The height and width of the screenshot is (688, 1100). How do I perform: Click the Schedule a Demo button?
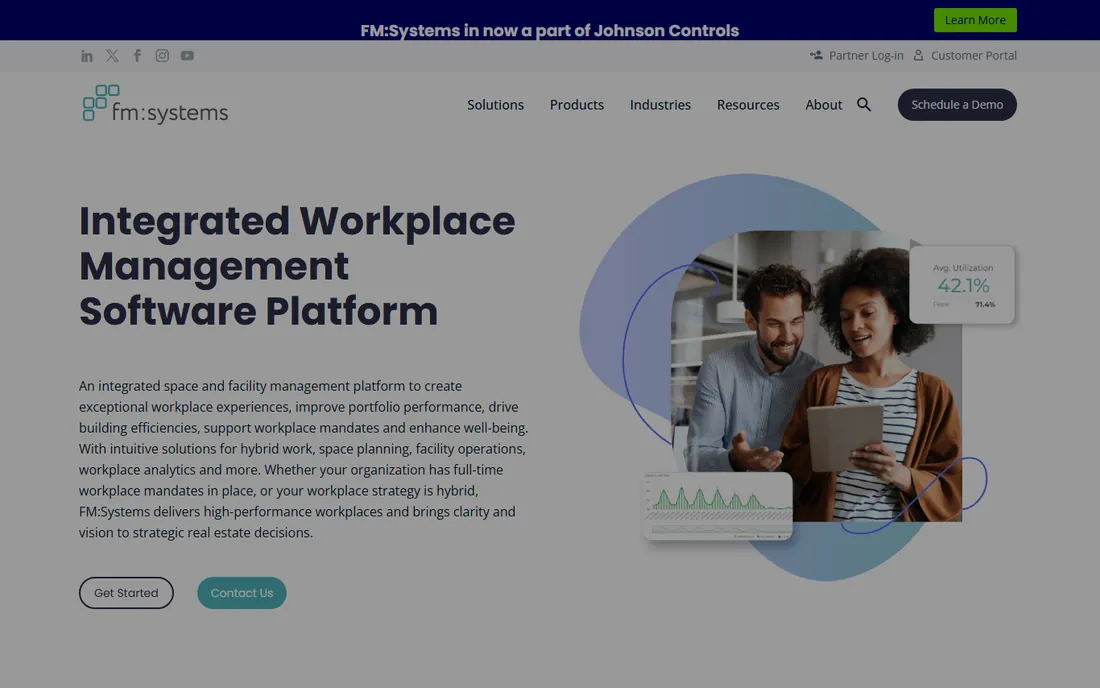coord(957,104)
